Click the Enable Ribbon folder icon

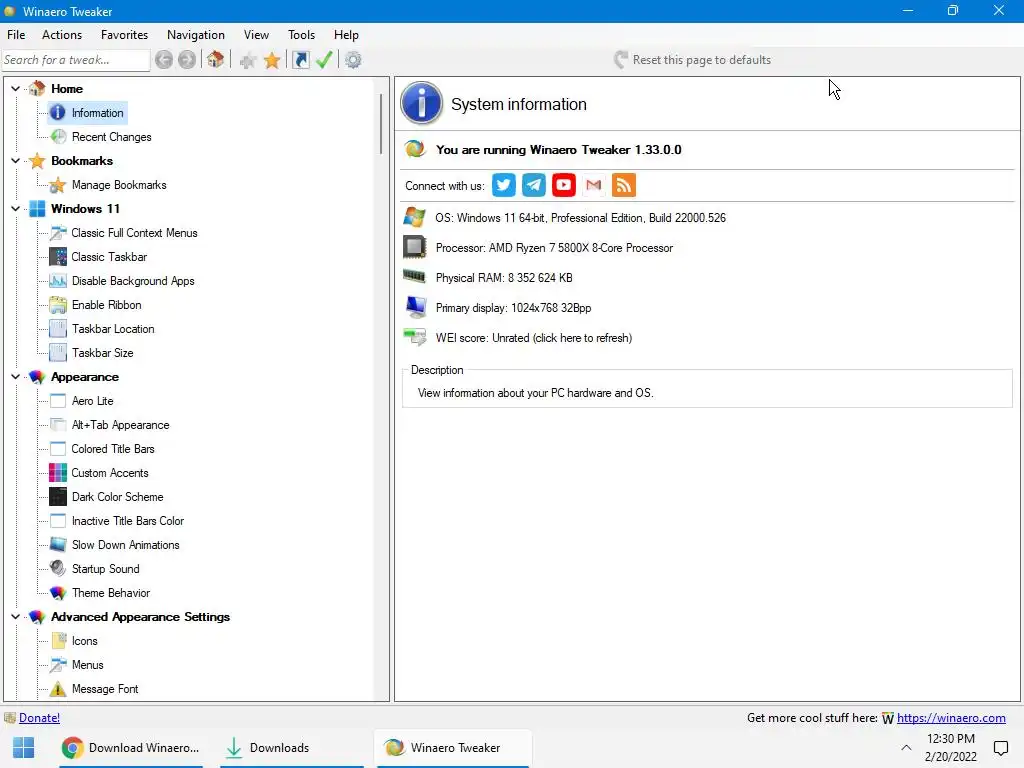tap(58, 305)
